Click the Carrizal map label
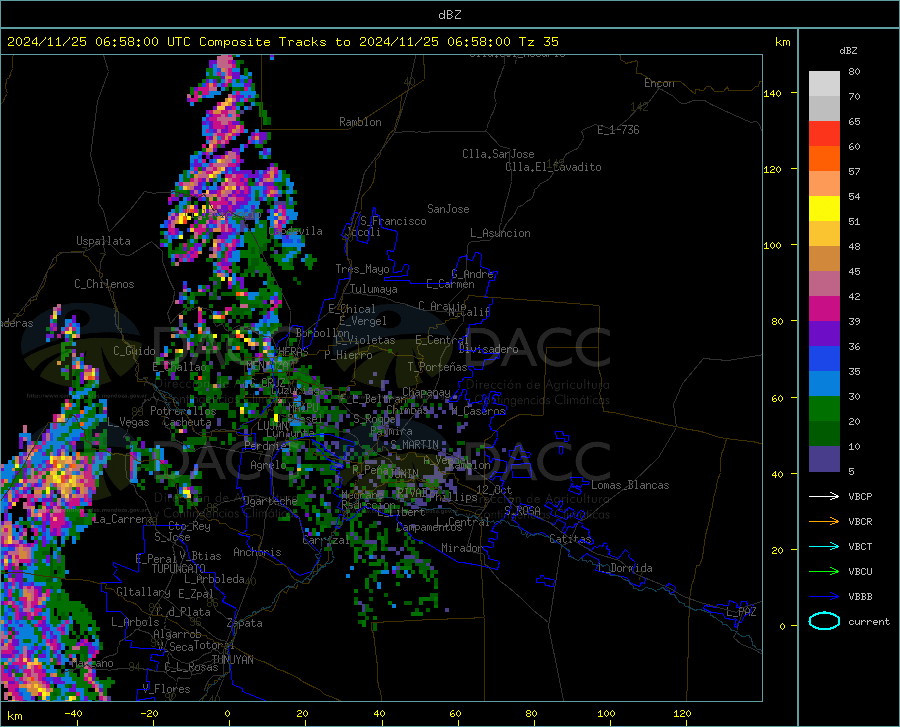Viewport: 900px width, 727px height. (325, 541)
